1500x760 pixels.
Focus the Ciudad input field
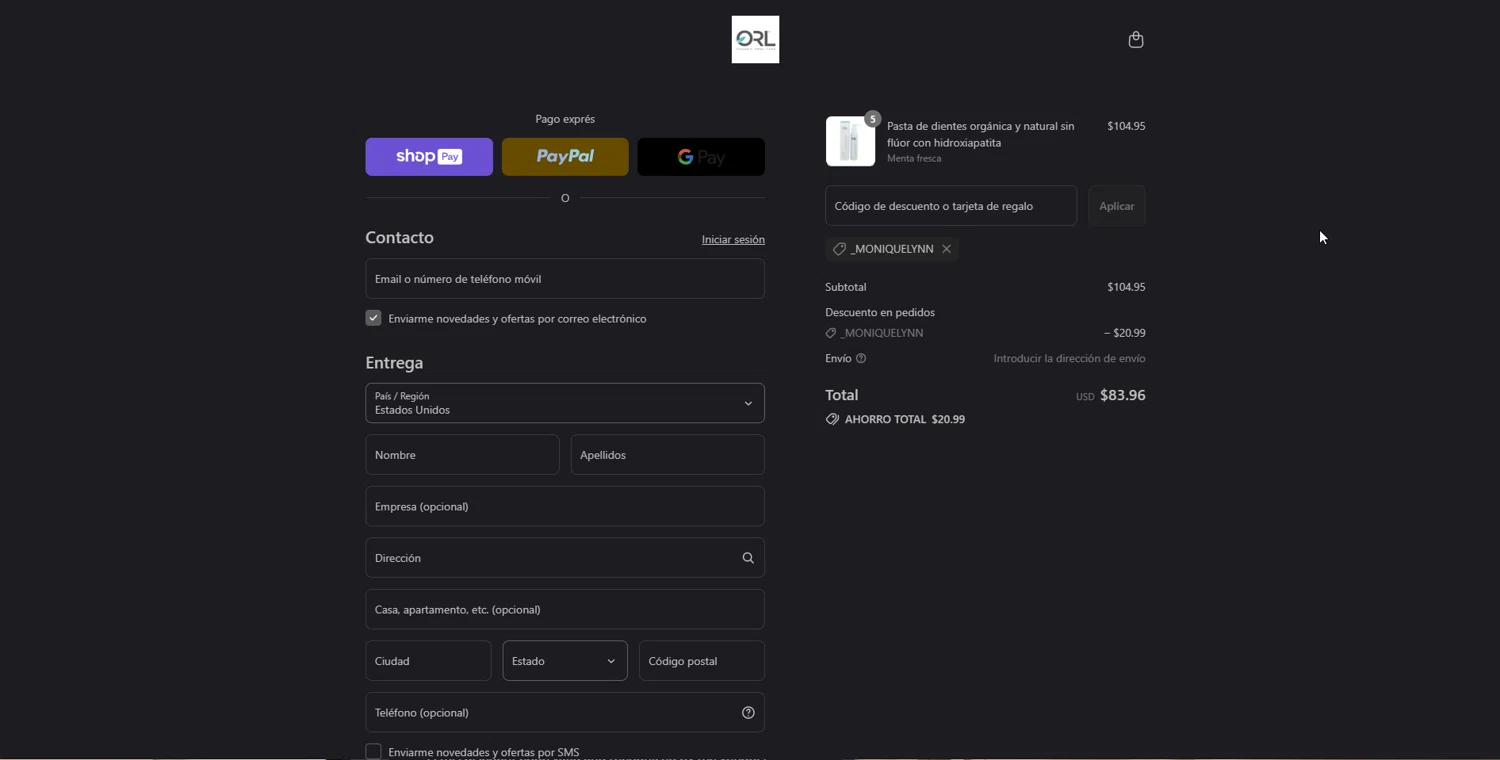click(x=428, y=661)
